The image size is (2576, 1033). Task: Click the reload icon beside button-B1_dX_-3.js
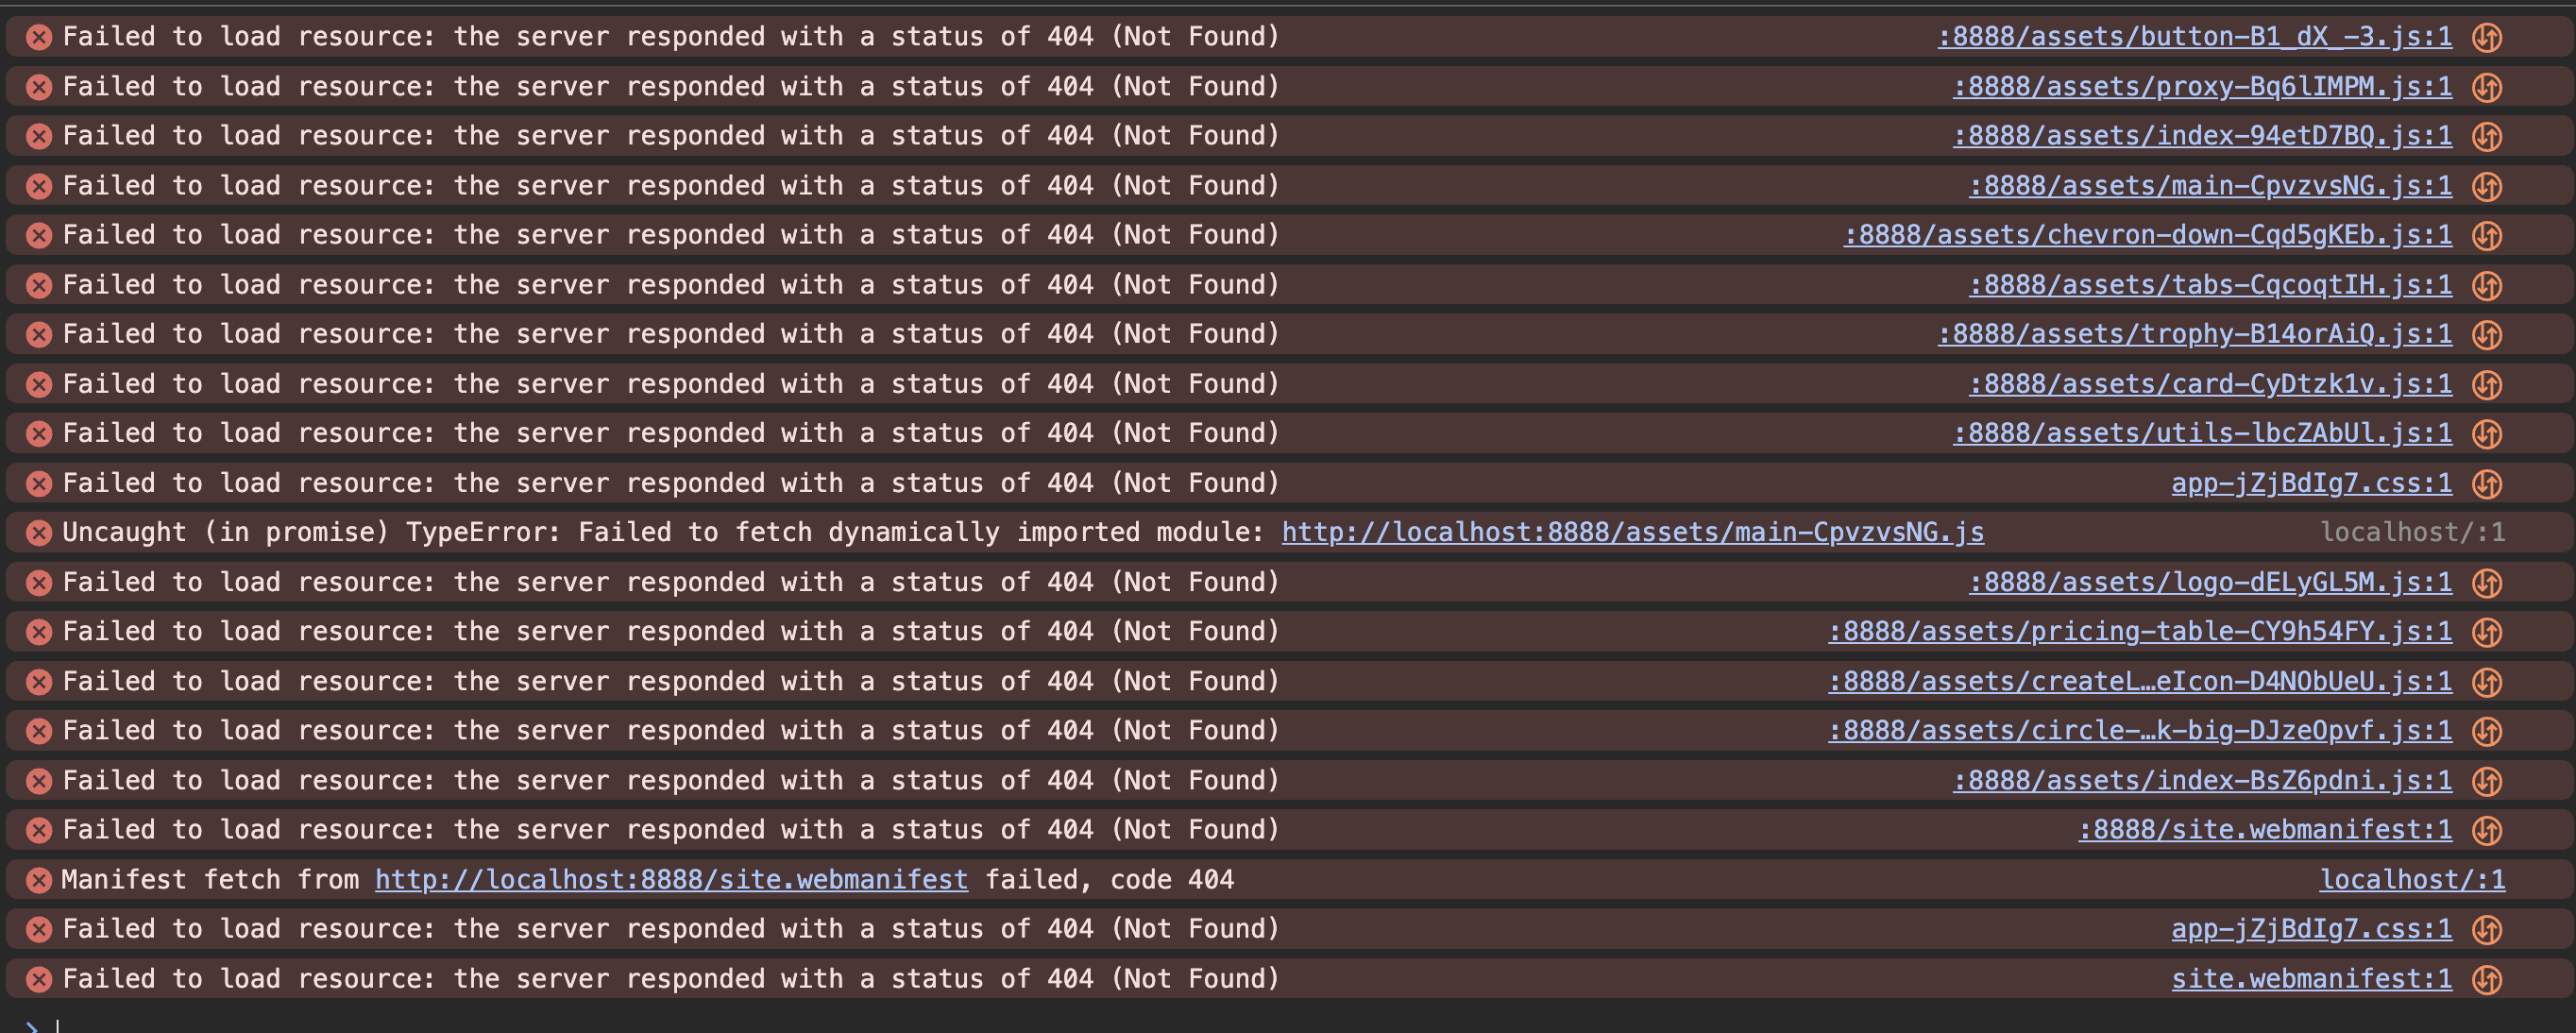pos(2487,38)
